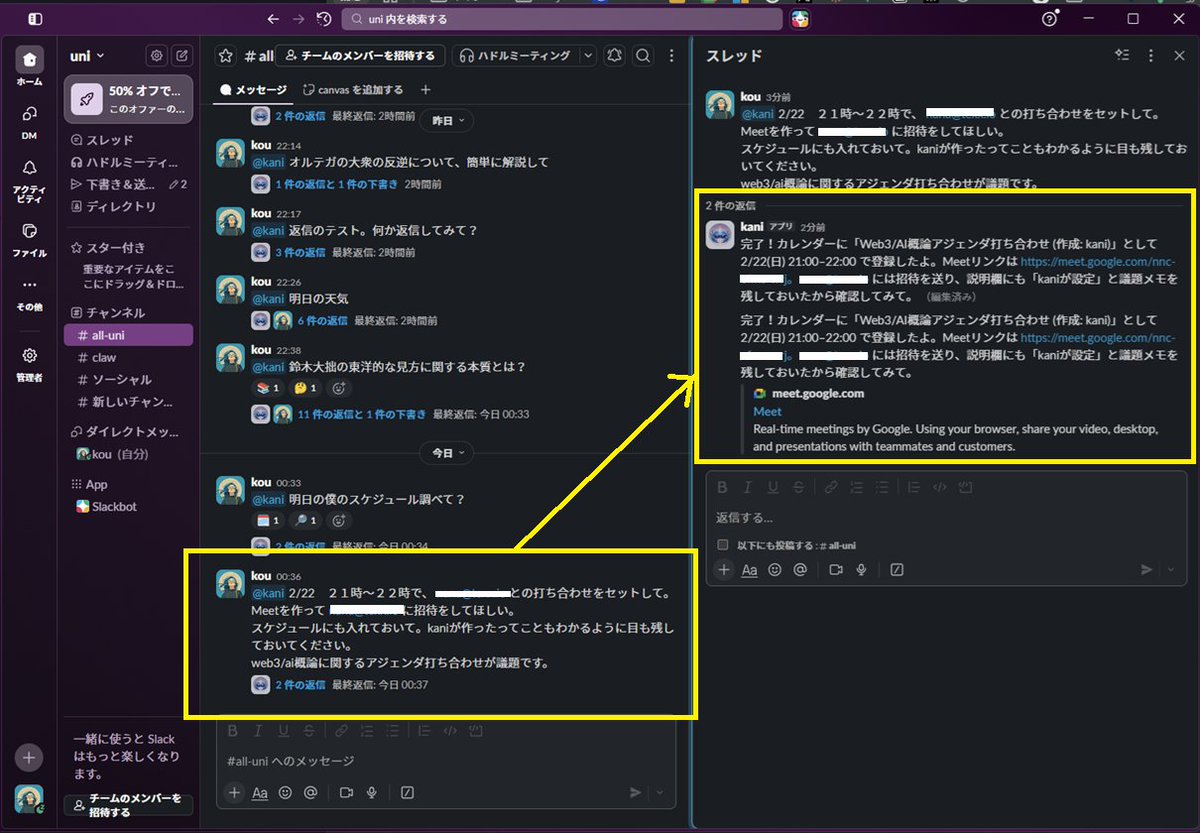
Task: Attach a file with plus in thread composer
Action: click(724, 569)
